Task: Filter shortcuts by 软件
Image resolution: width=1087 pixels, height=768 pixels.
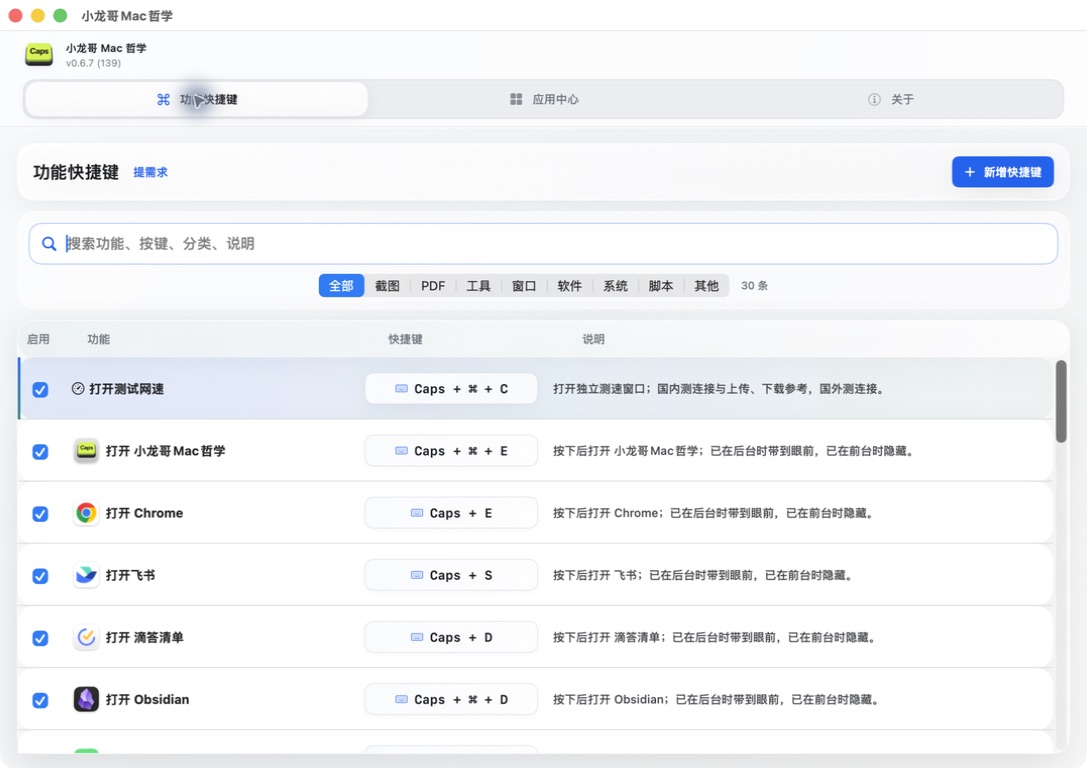Action: [x=570, y=286]
